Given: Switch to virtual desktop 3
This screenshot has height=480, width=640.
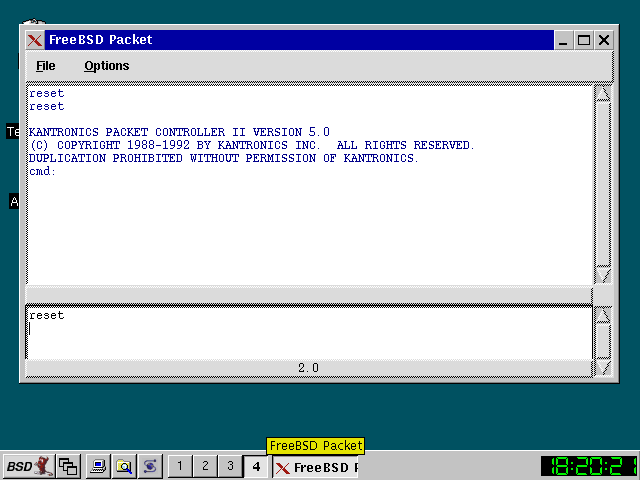Looking at the screenshot, I should pos(230,466).
